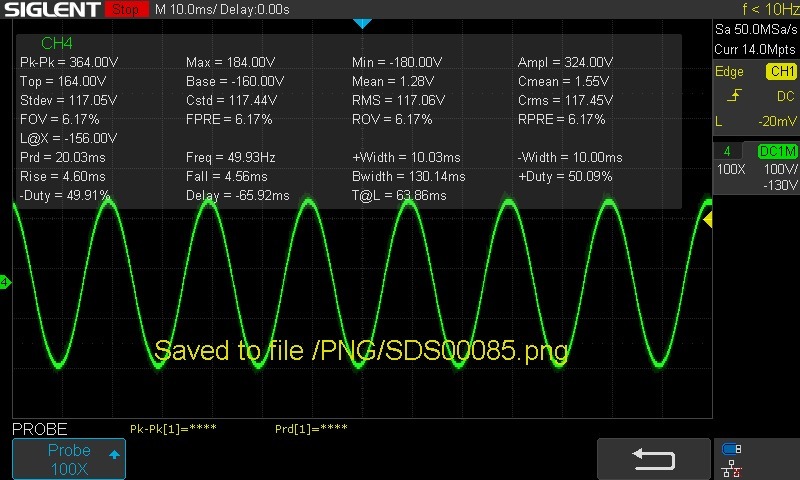
Task: Click the Base = -160.00V measurement
Action: (x=235, y=81)
